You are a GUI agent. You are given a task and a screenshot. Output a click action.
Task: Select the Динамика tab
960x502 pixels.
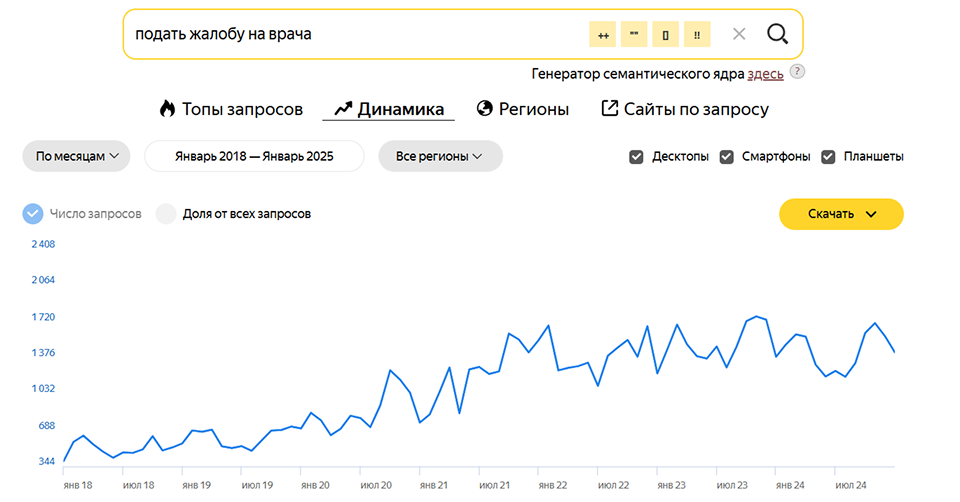(x=388, y=109)
